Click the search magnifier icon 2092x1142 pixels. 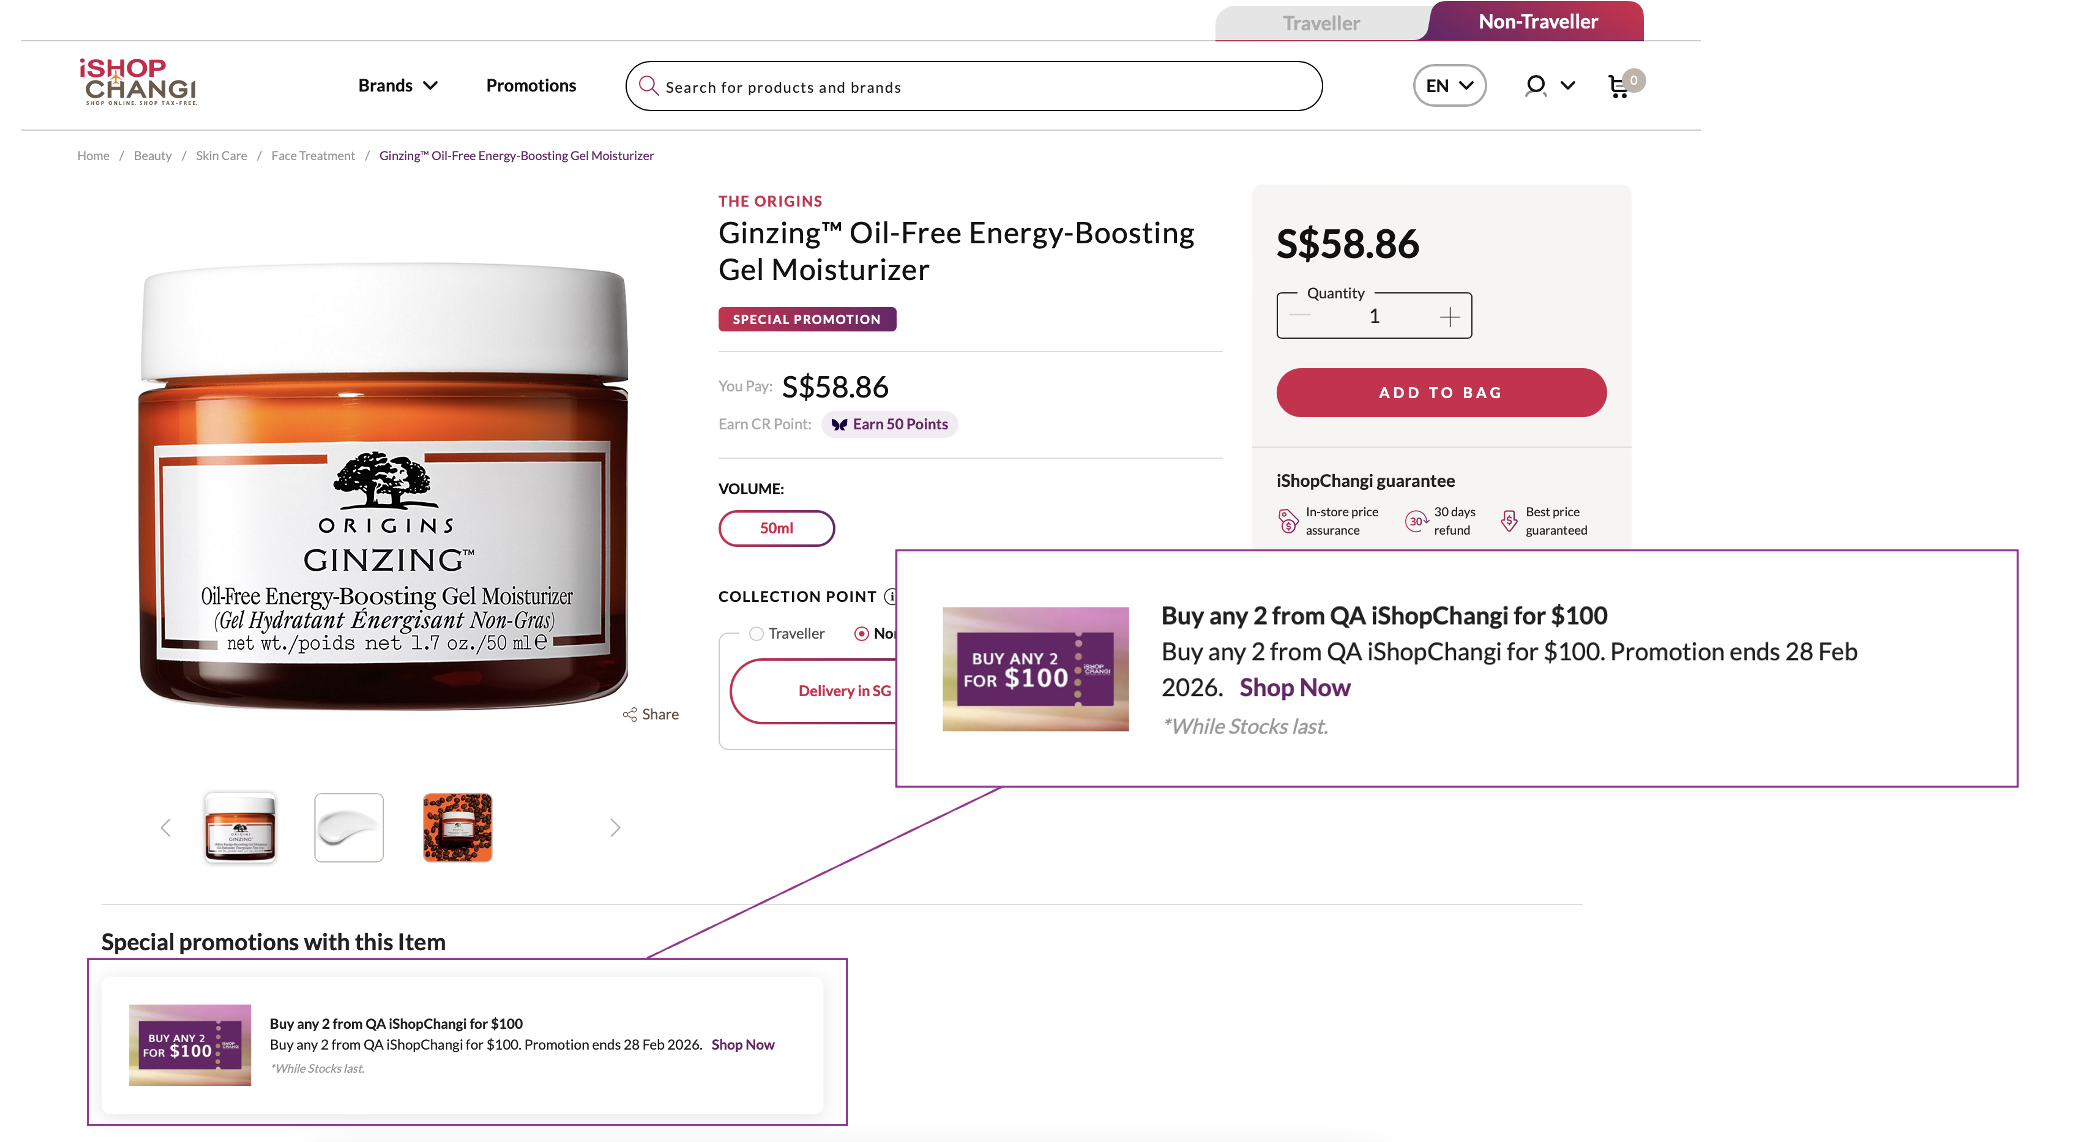[x=648, y=86]
